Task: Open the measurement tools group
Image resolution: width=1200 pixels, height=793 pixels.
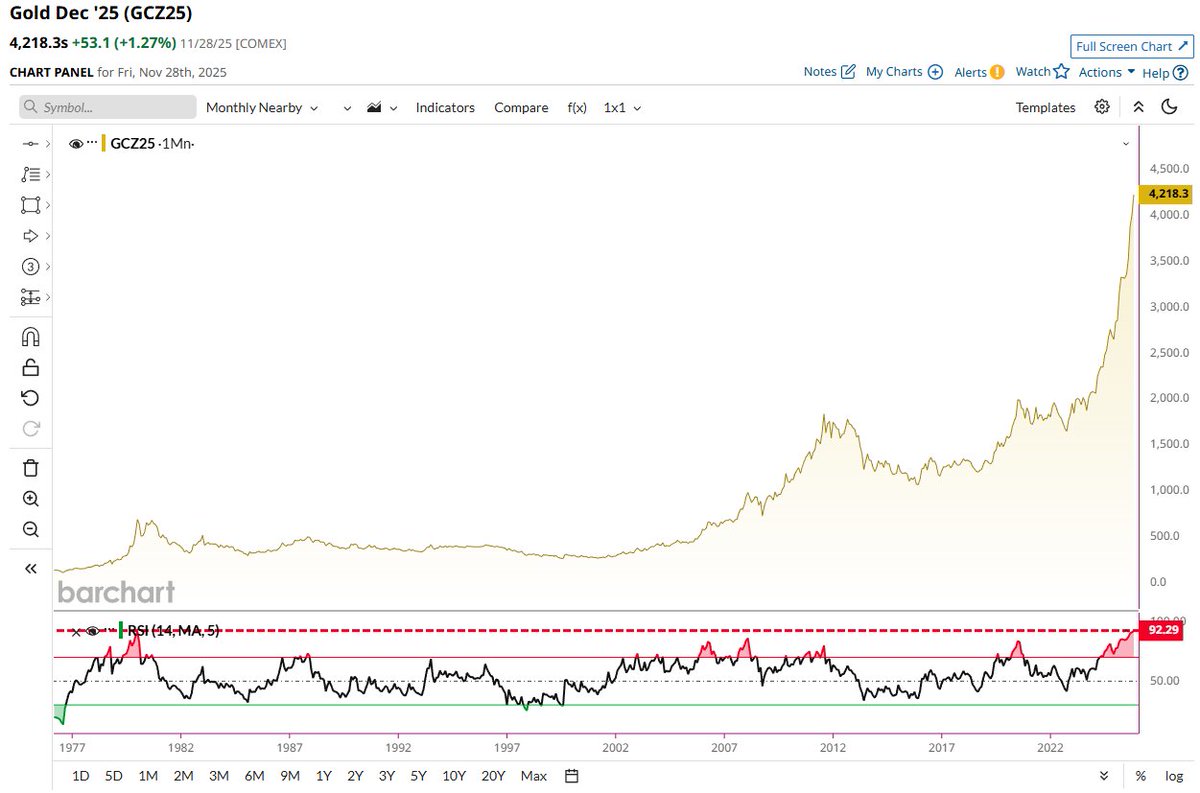Action: [x=31, y=298]
